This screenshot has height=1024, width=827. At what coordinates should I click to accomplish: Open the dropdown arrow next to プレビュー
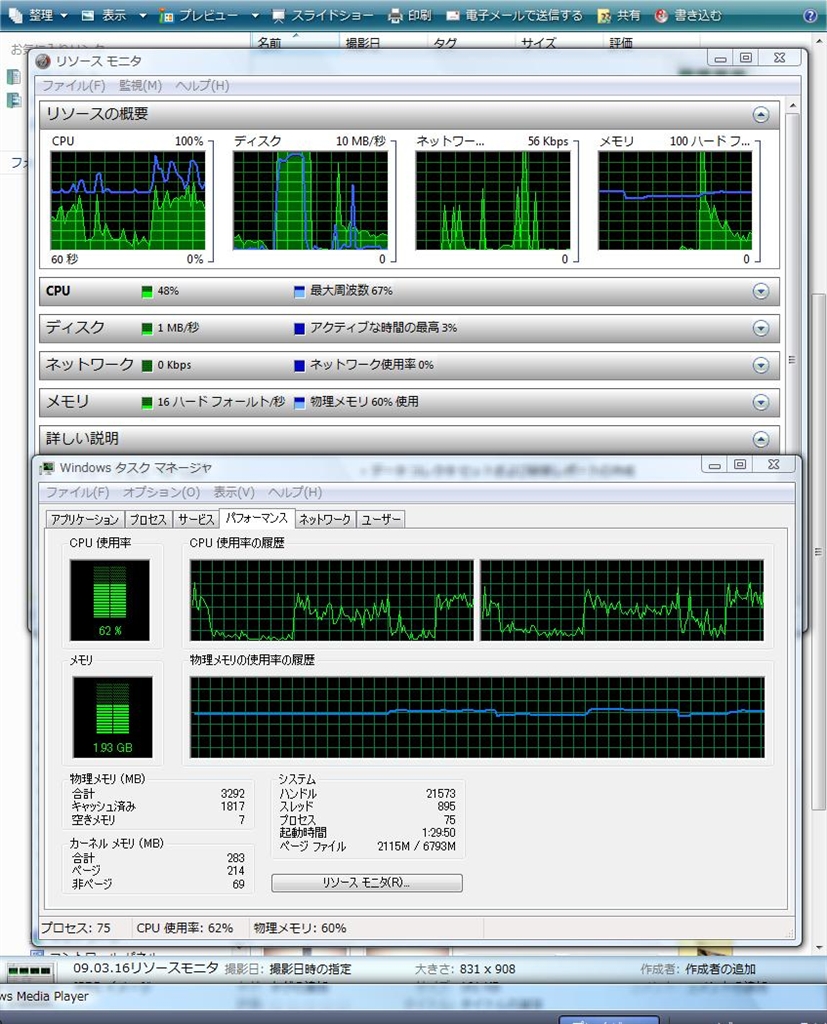(255, 15)
